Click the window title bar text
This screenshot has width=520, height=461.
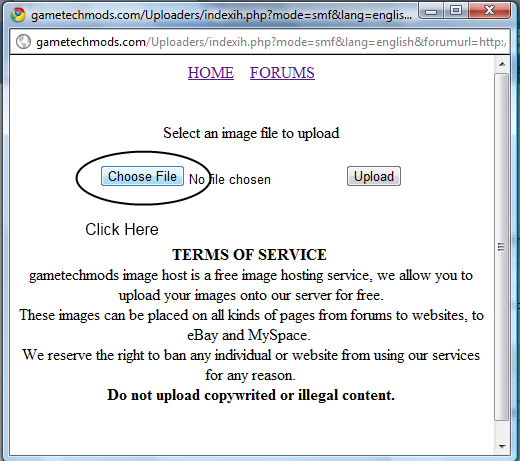(x=221, y=15)
